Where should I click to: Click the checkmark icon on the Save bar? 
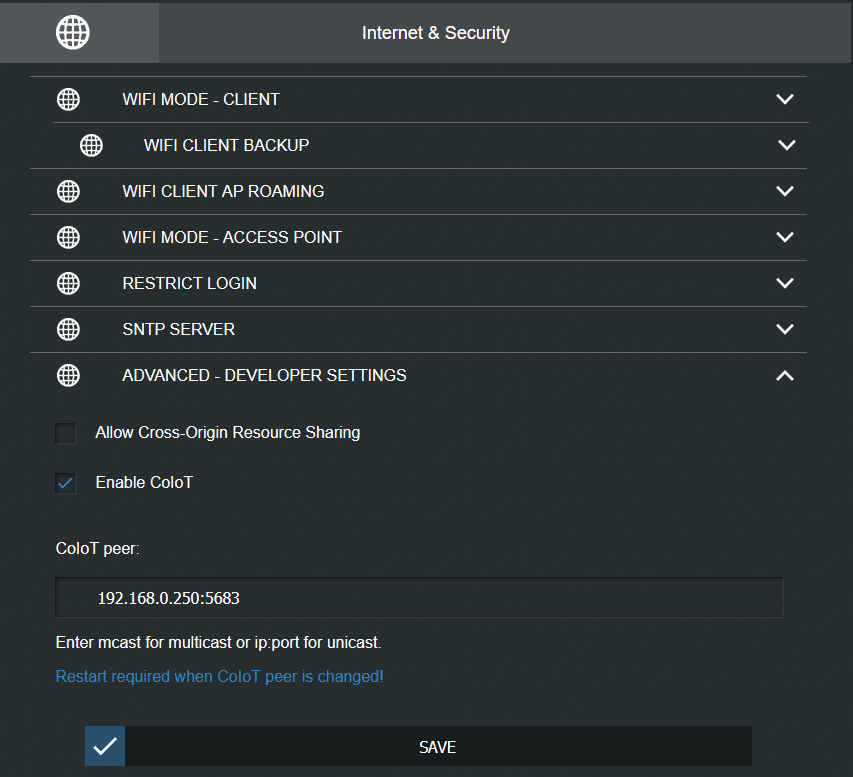(105, 746)
